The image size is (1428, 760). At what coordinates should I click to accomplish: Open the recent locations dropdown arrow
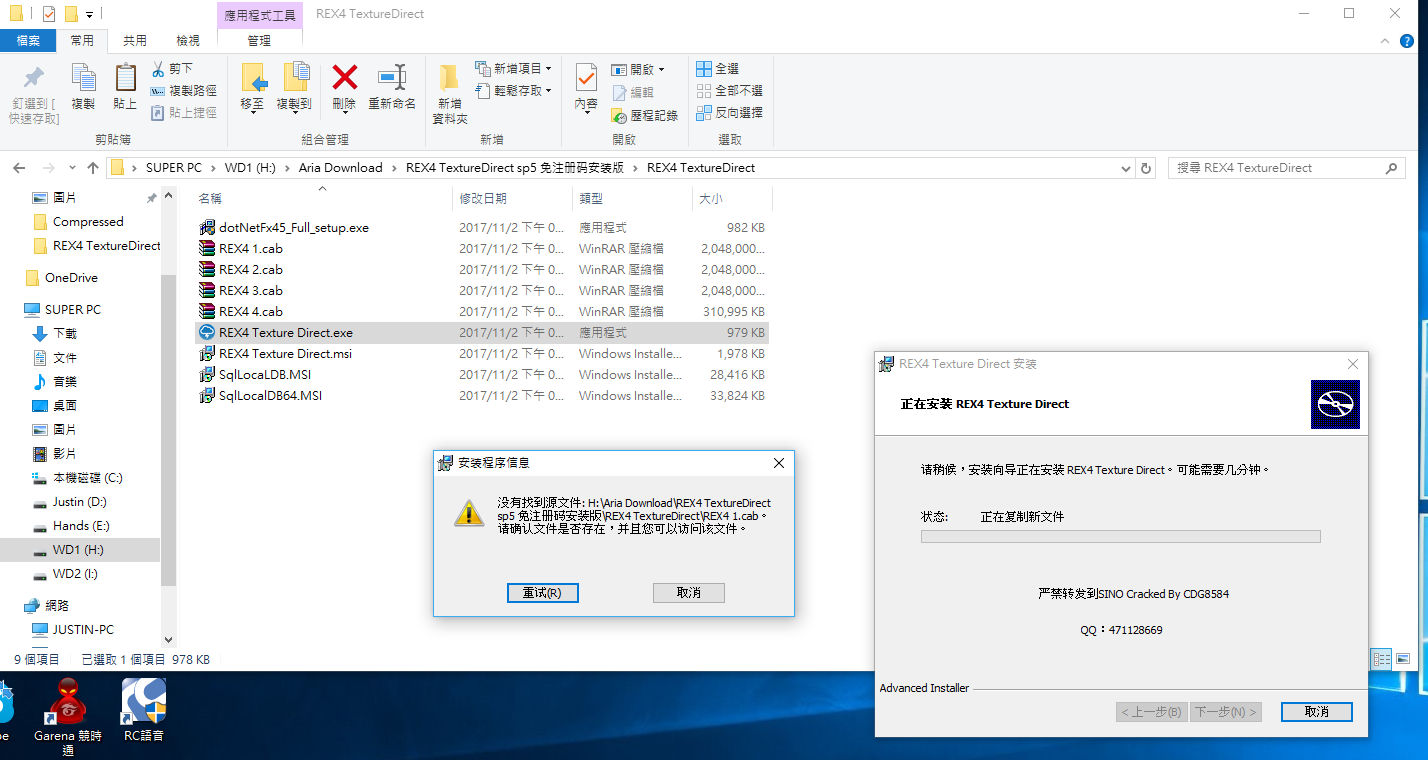click(71, 168)
